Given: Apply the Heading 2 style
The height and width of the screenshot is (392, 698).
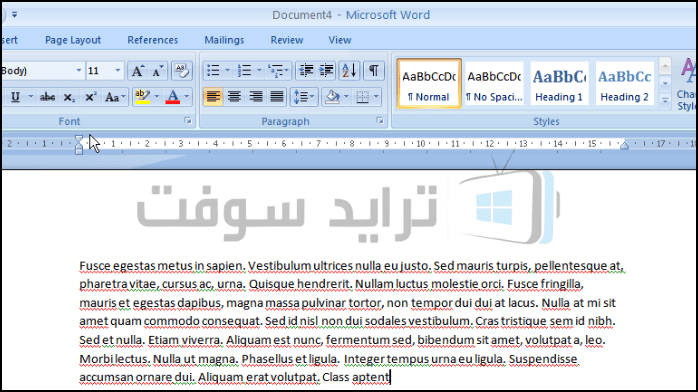Looking at the screenshot, I should click(x=624, y=84).
